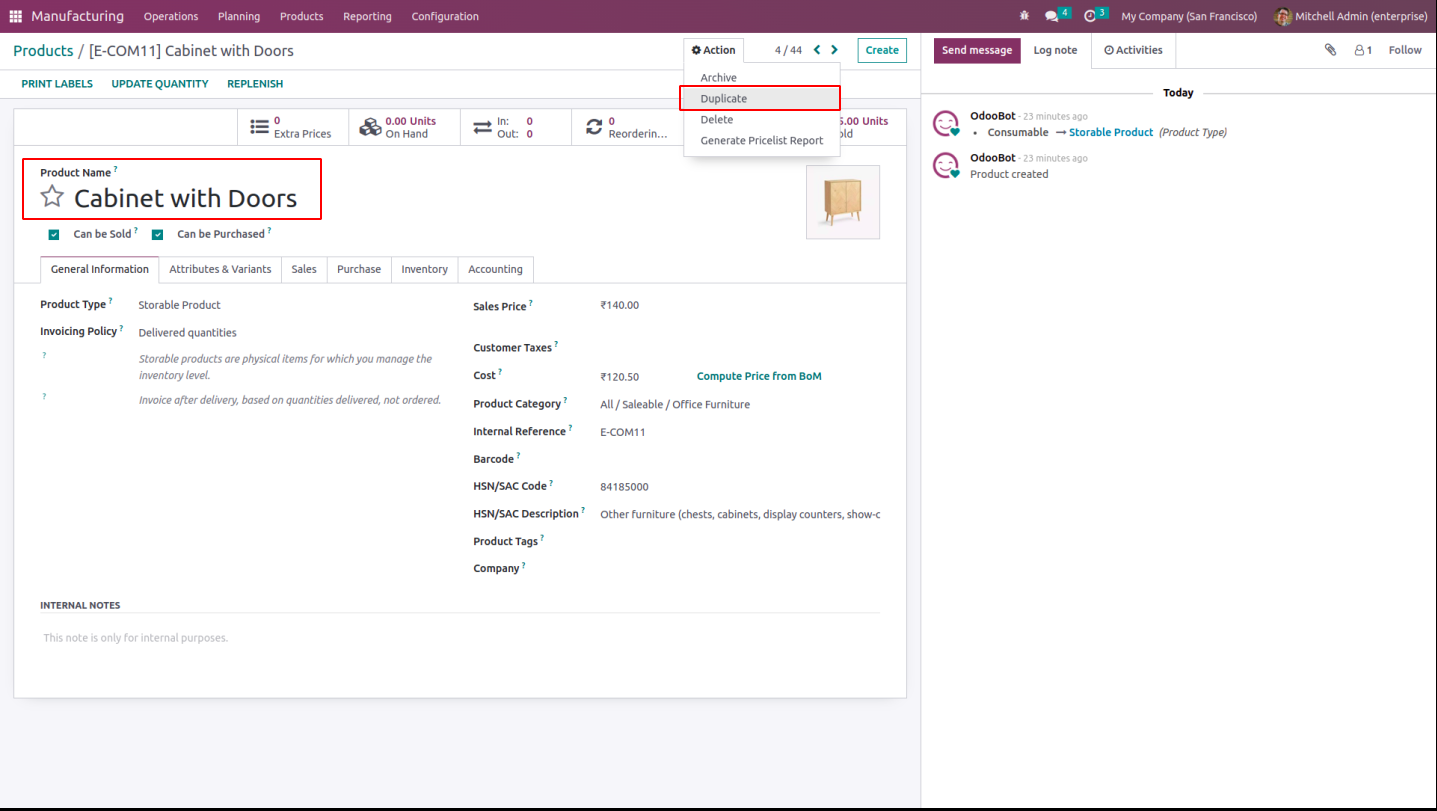
Task: Click Internal Reference value E-COM11
Action: click(623, 432)
